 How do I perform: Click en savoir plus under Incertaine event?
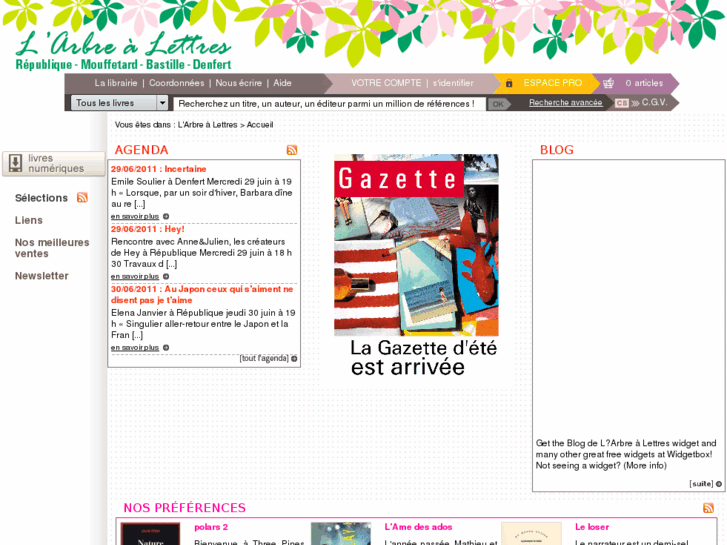pos(135,217)
